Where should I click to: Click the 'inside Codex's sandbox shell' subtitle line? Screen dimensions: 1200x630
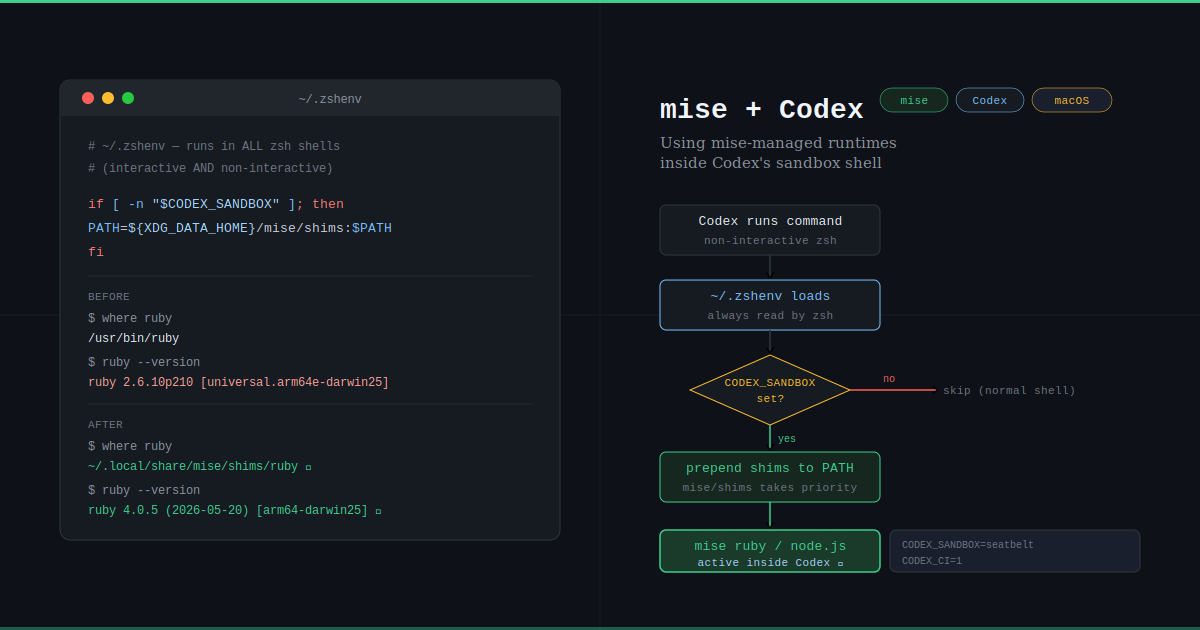coord(771,163)
